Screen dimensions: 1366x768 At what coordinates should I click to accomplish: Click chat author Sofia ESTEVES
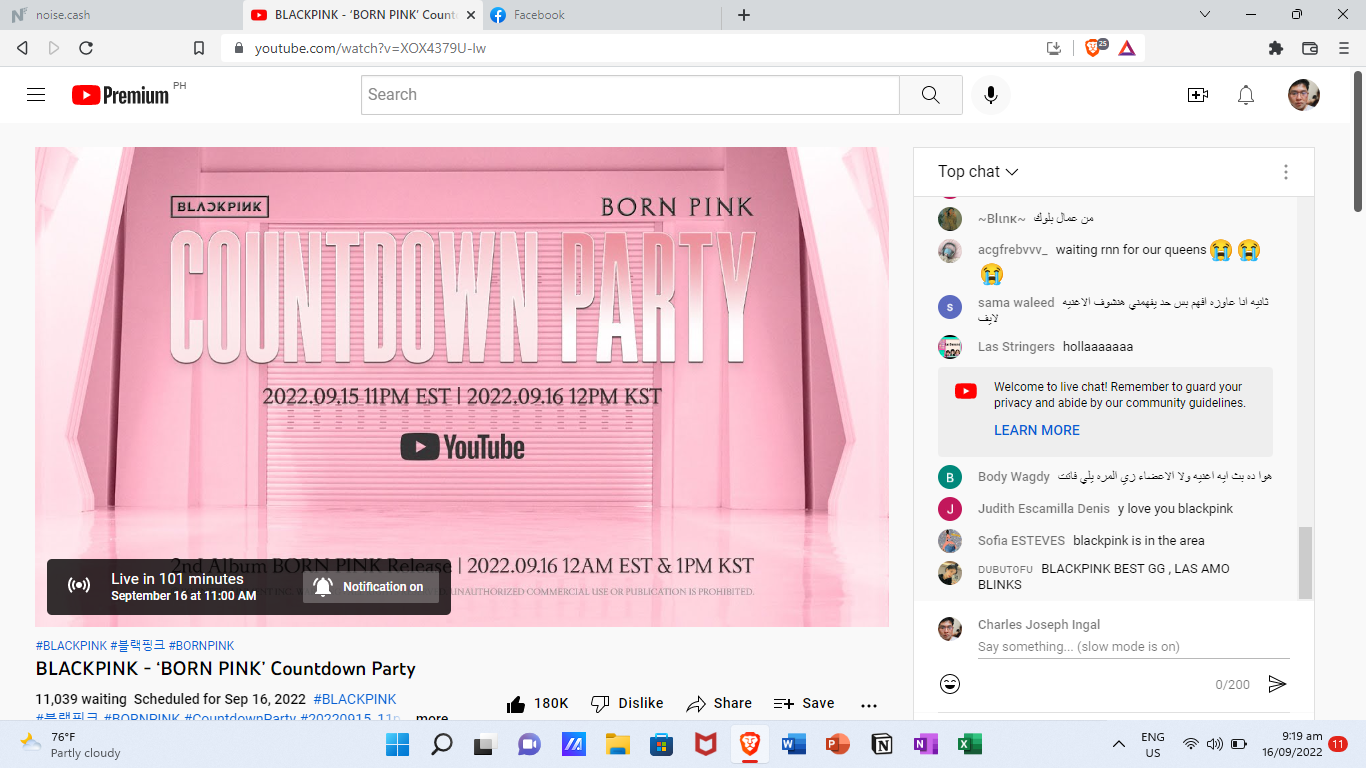(x=1021, y=541)
